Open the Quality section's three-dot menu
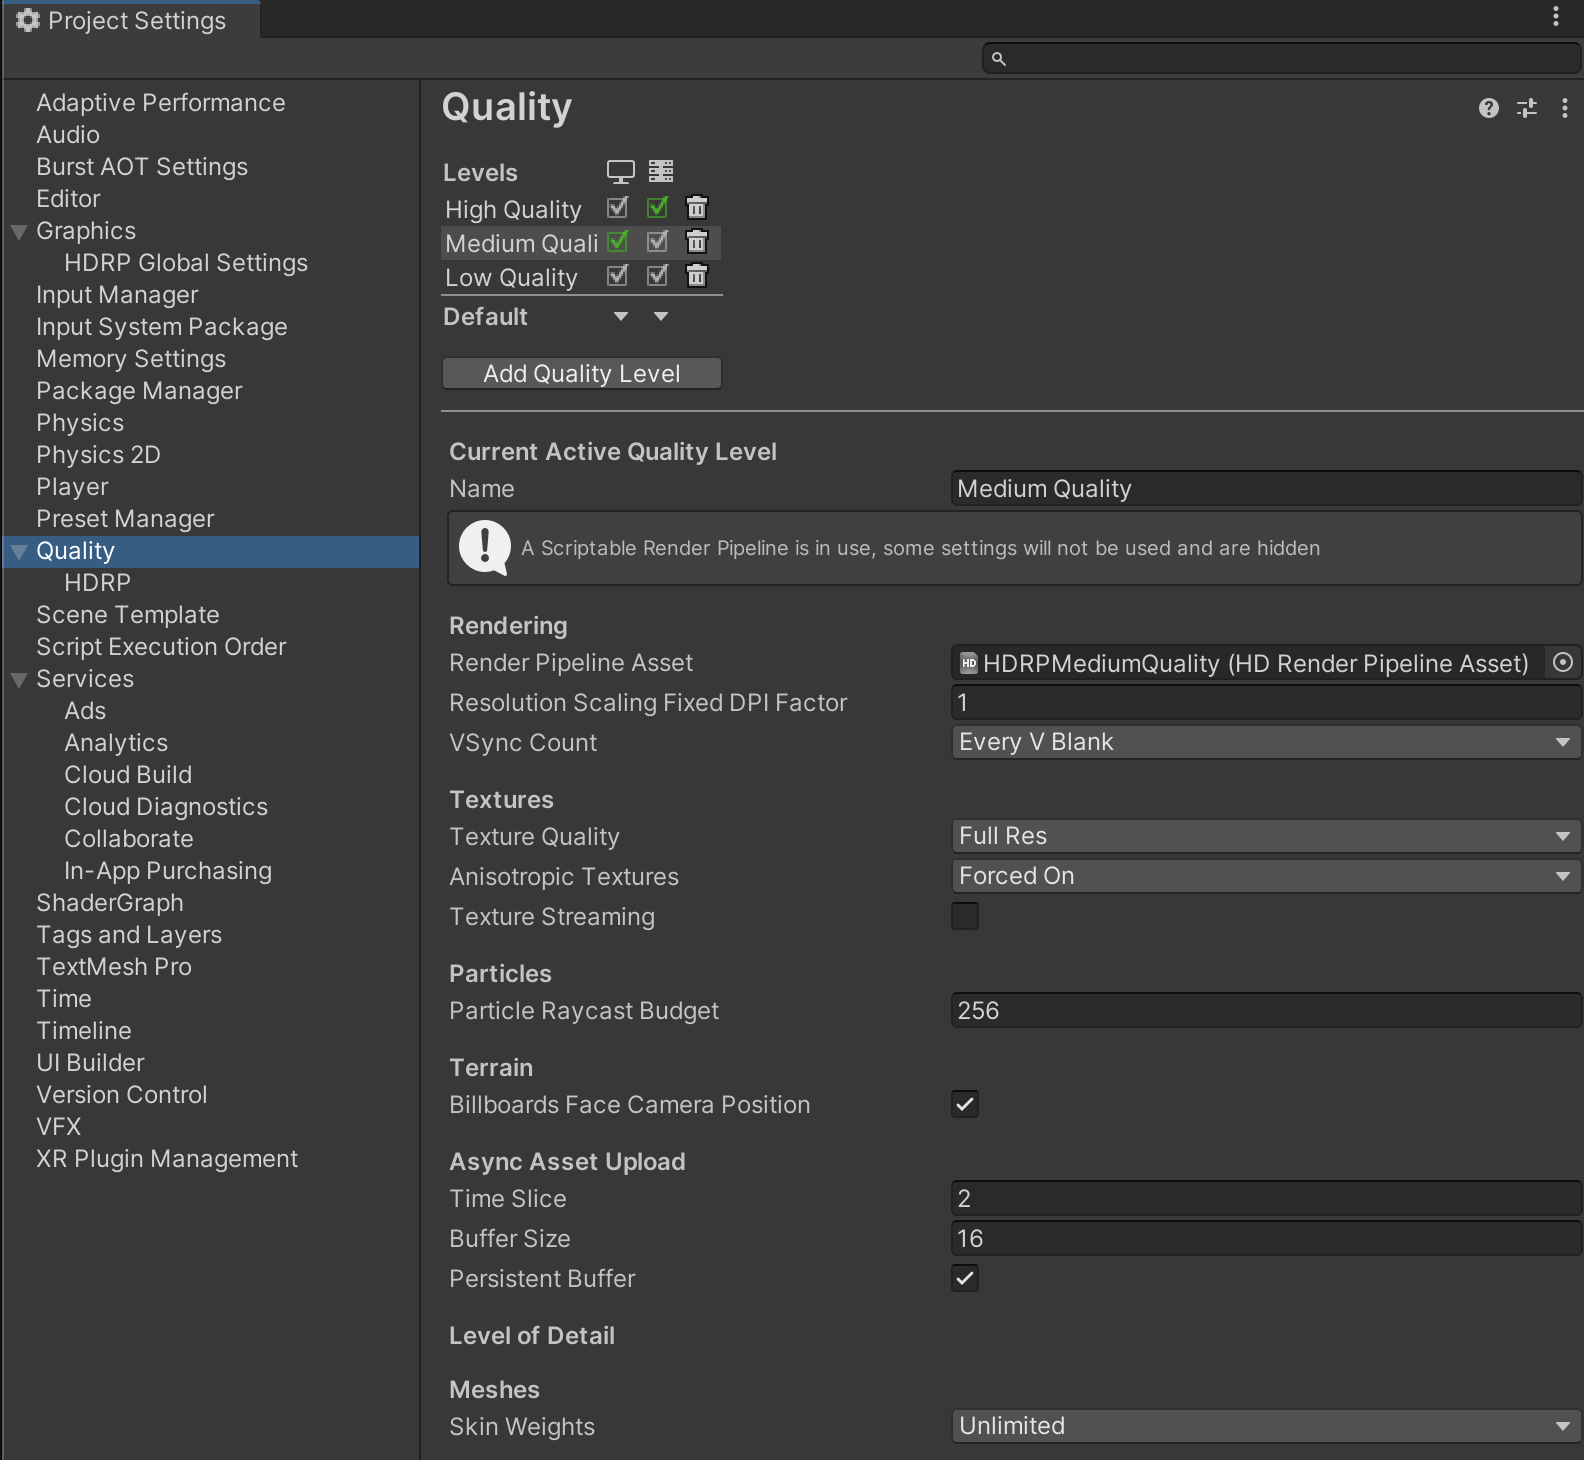Viewport: 1584px width, 1460px height. (1565, 108)
